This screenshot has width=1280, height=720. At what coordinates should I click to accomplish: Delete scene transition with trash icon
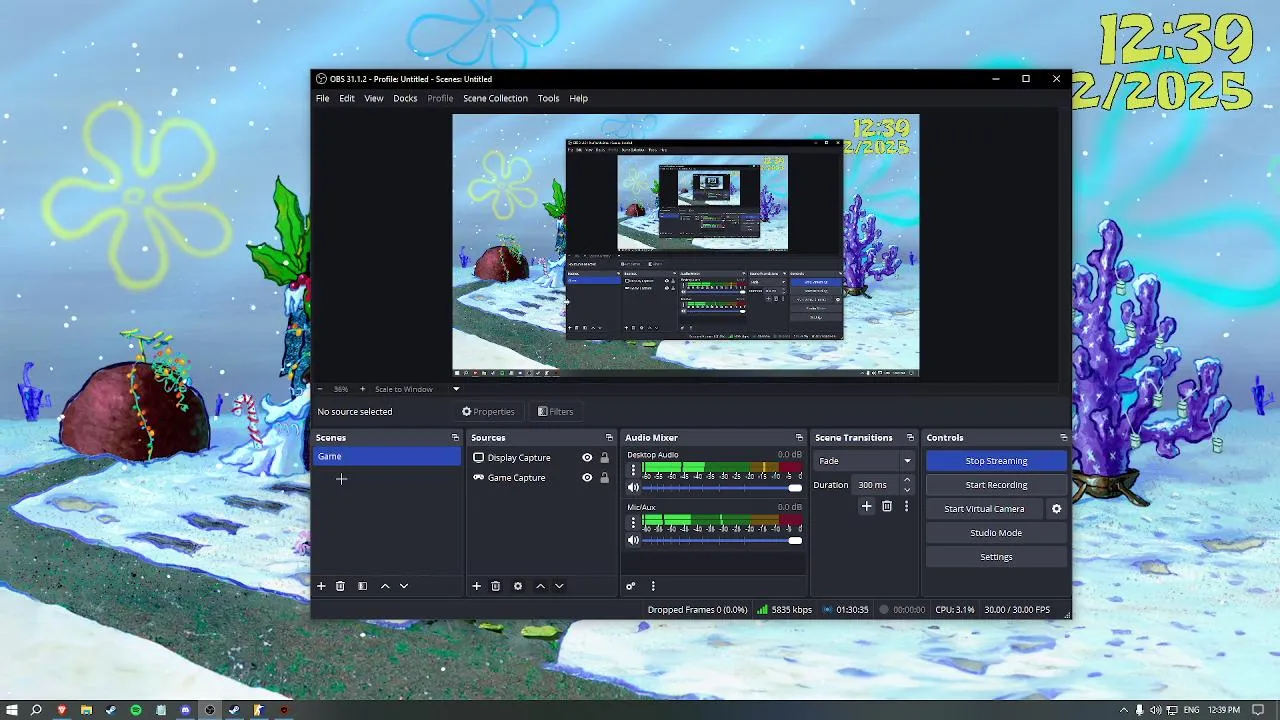coord(887,507)
